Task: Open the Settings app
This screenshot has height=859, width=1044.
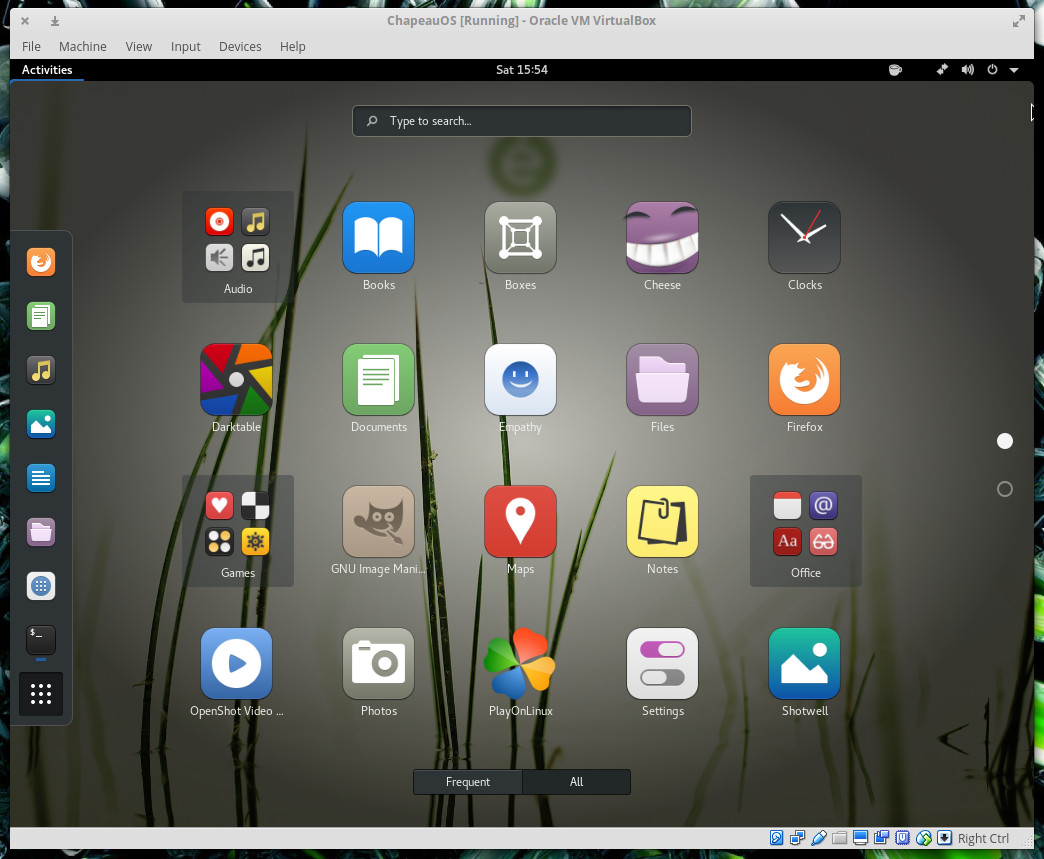Action: (x=662, y=663)
